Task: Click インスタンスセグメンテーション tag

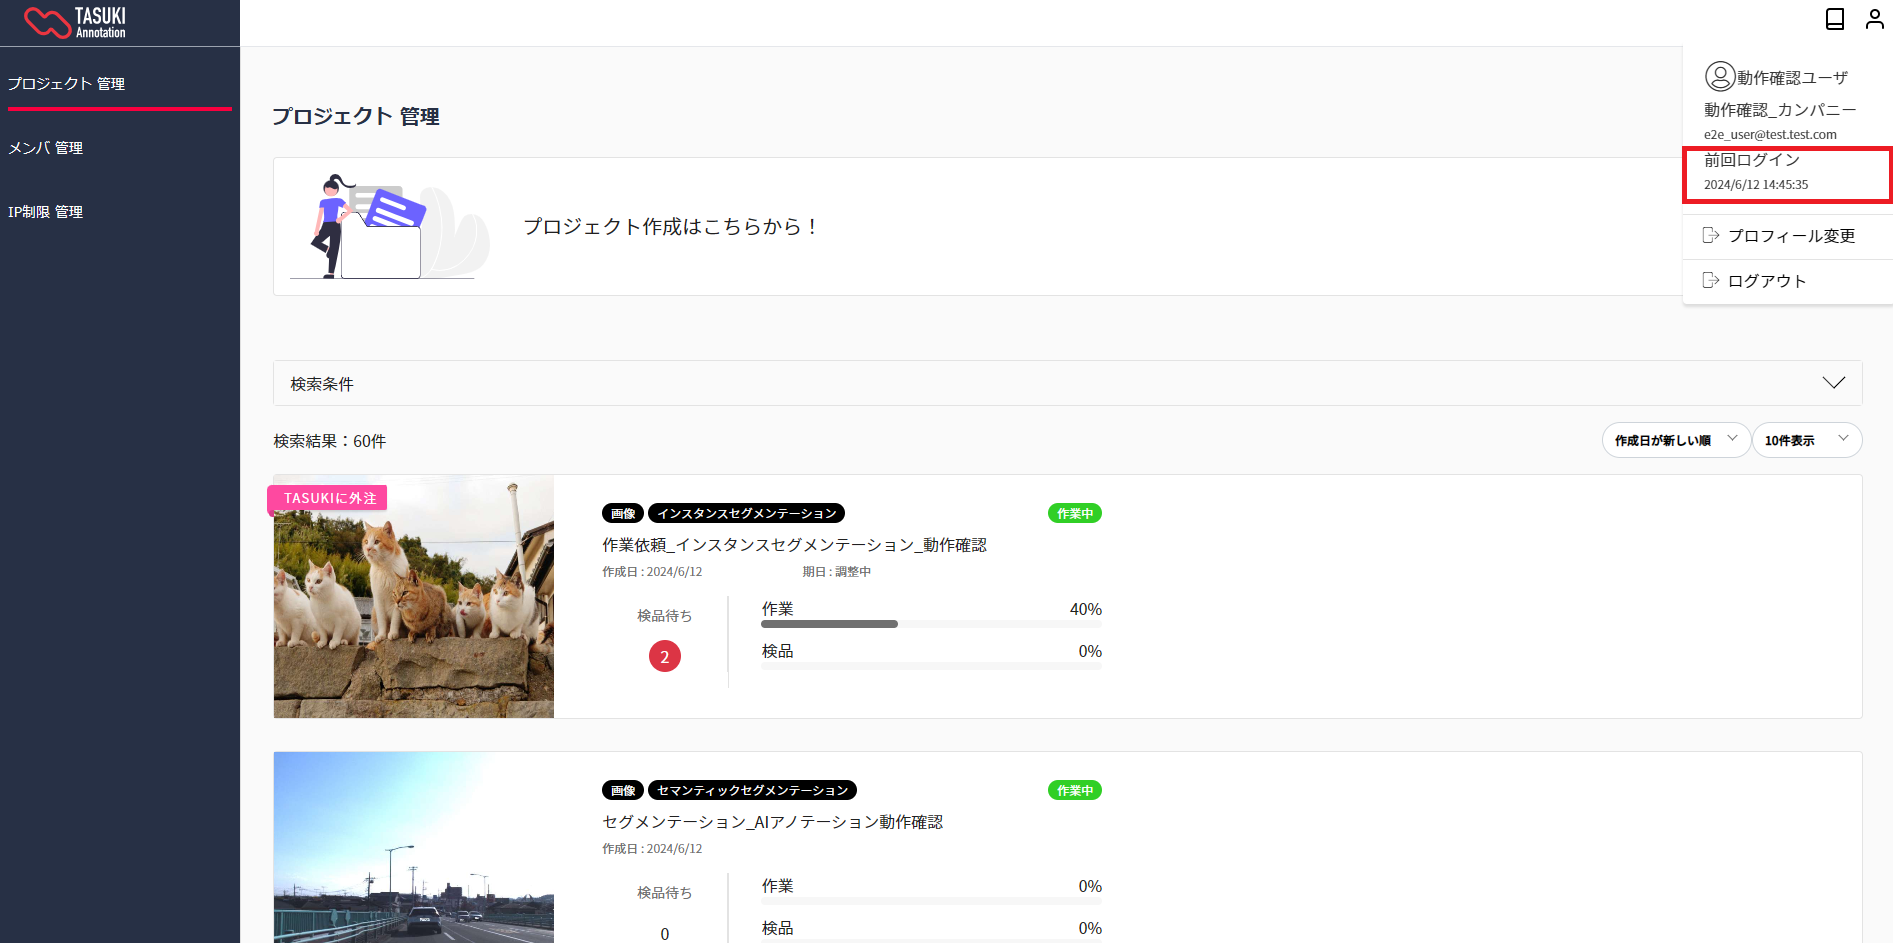Action: click(x=747, y=513)
